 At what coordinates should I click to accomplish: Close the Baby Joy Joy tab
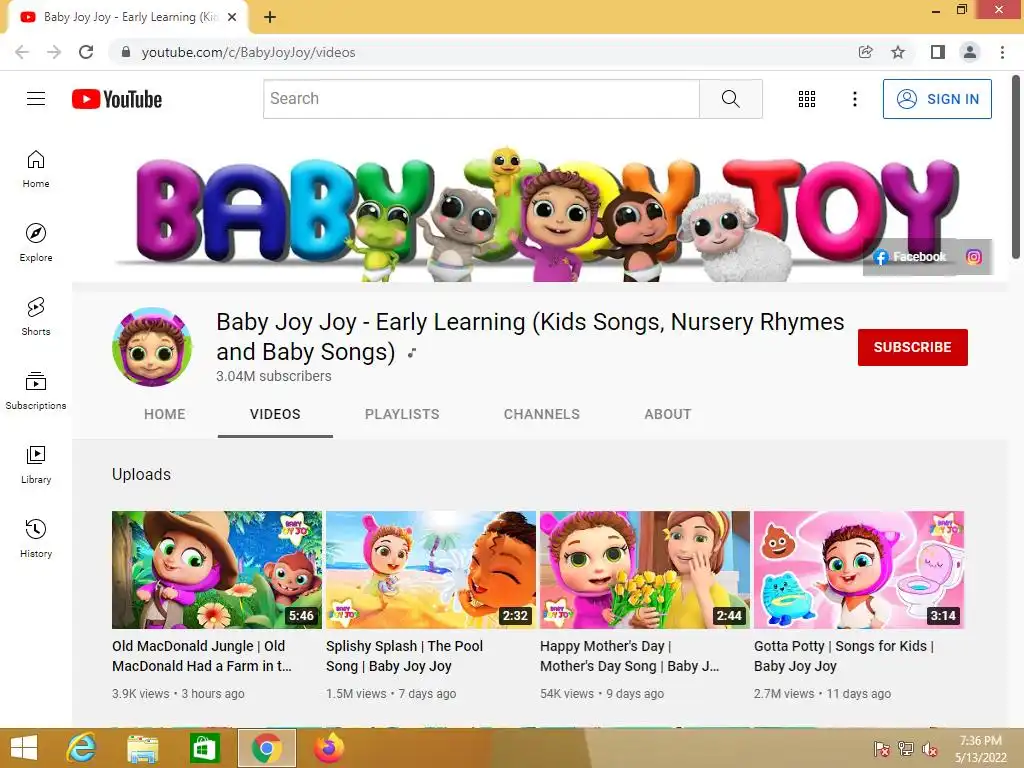(232, 18)
